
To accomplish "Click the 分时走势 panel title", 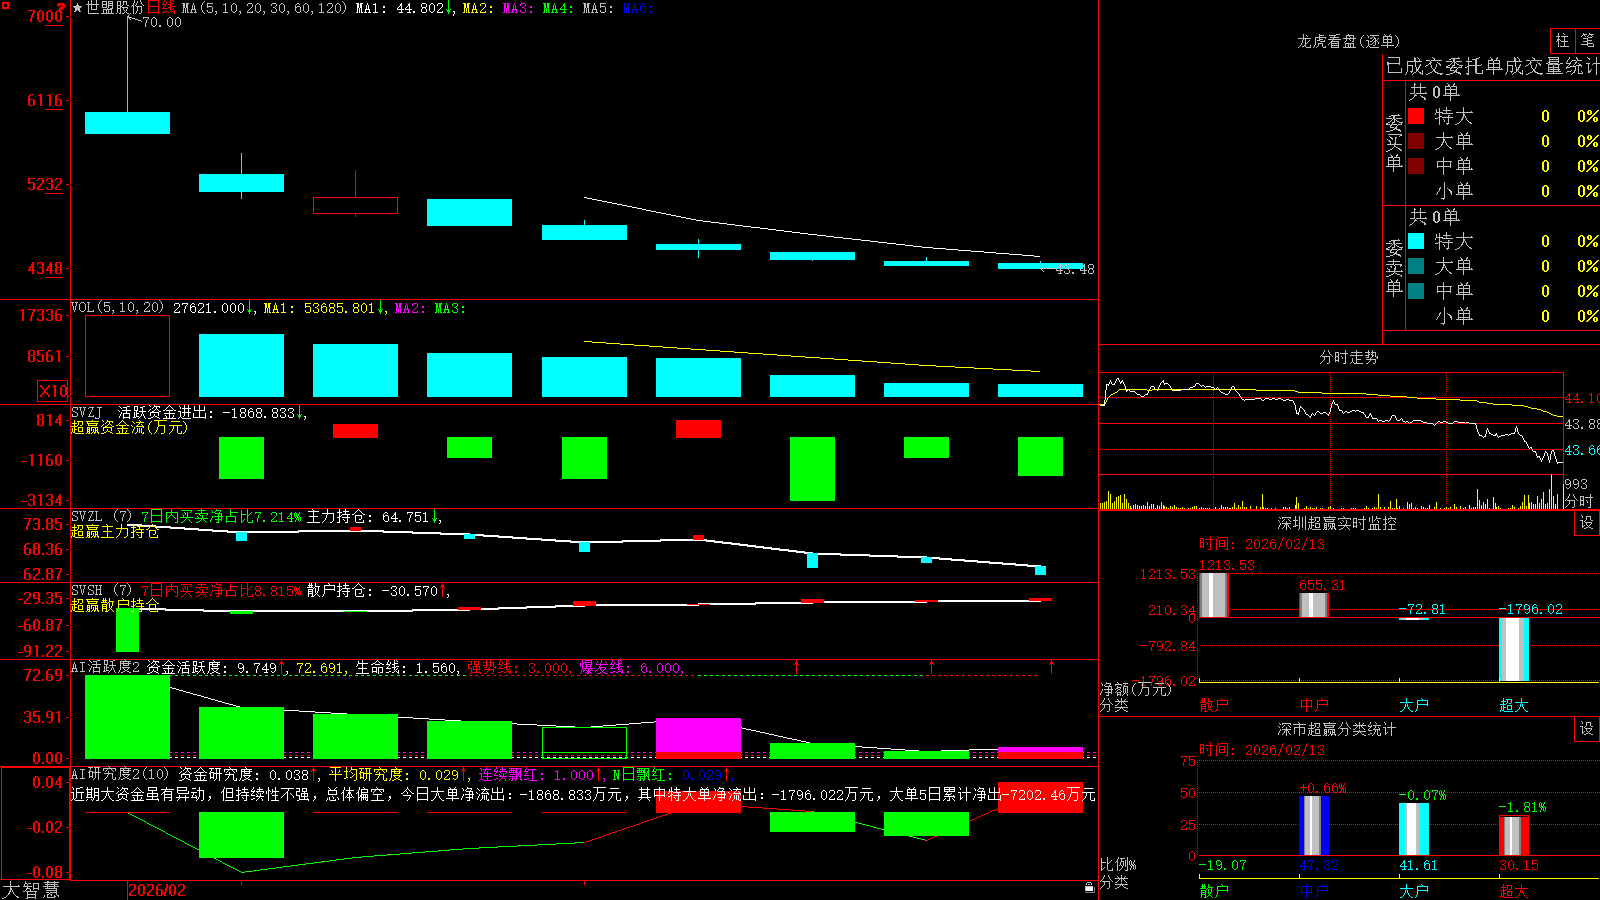I will coord(1348,357).
